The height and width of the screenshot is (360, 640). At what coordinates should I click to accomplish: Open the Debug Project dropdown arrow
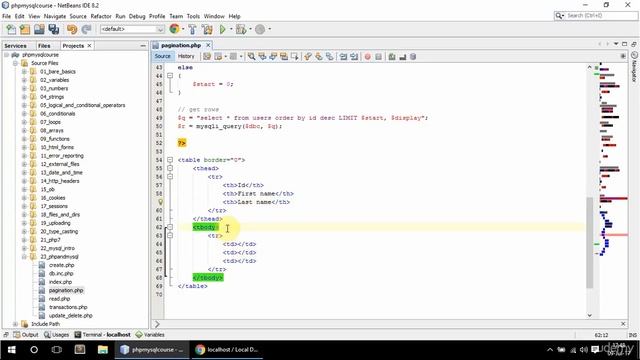(x=250, y=29)
